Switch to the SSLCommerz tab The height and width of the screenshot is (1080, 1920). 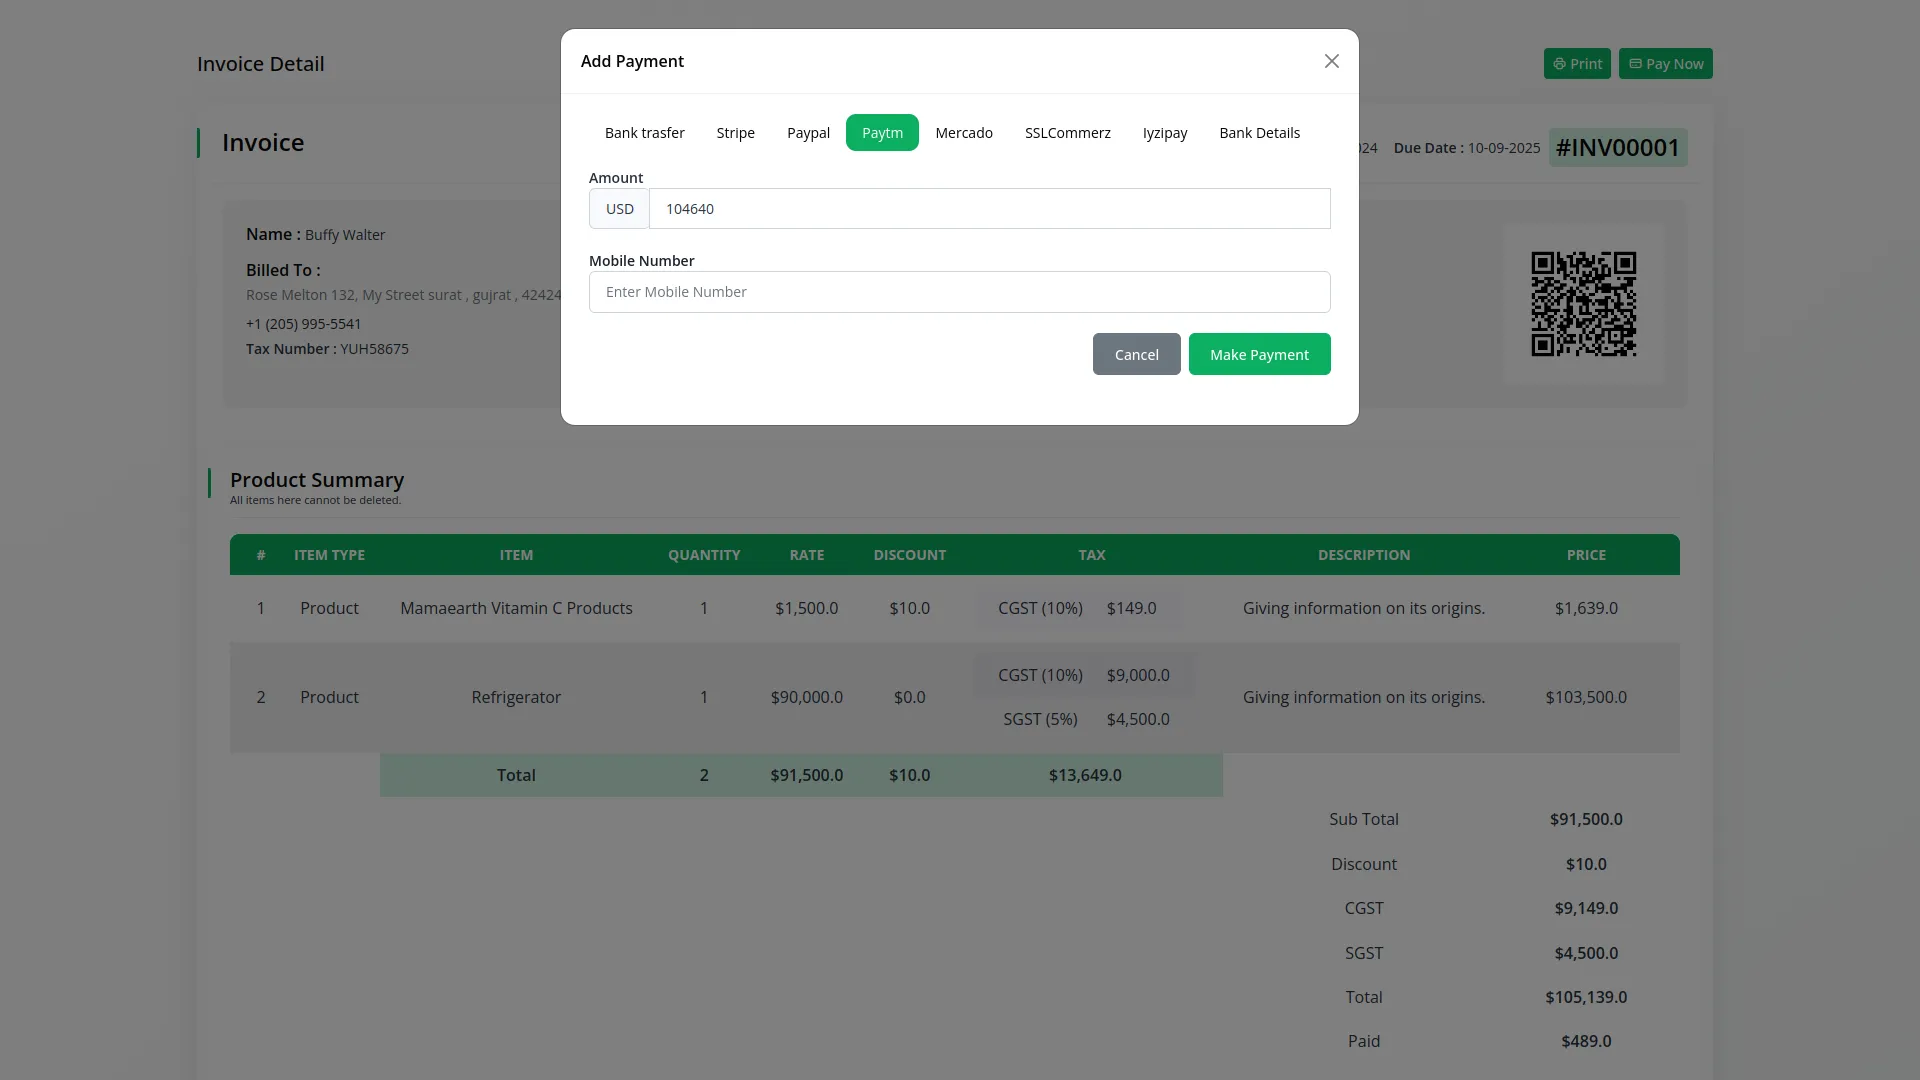(1067, 133)
